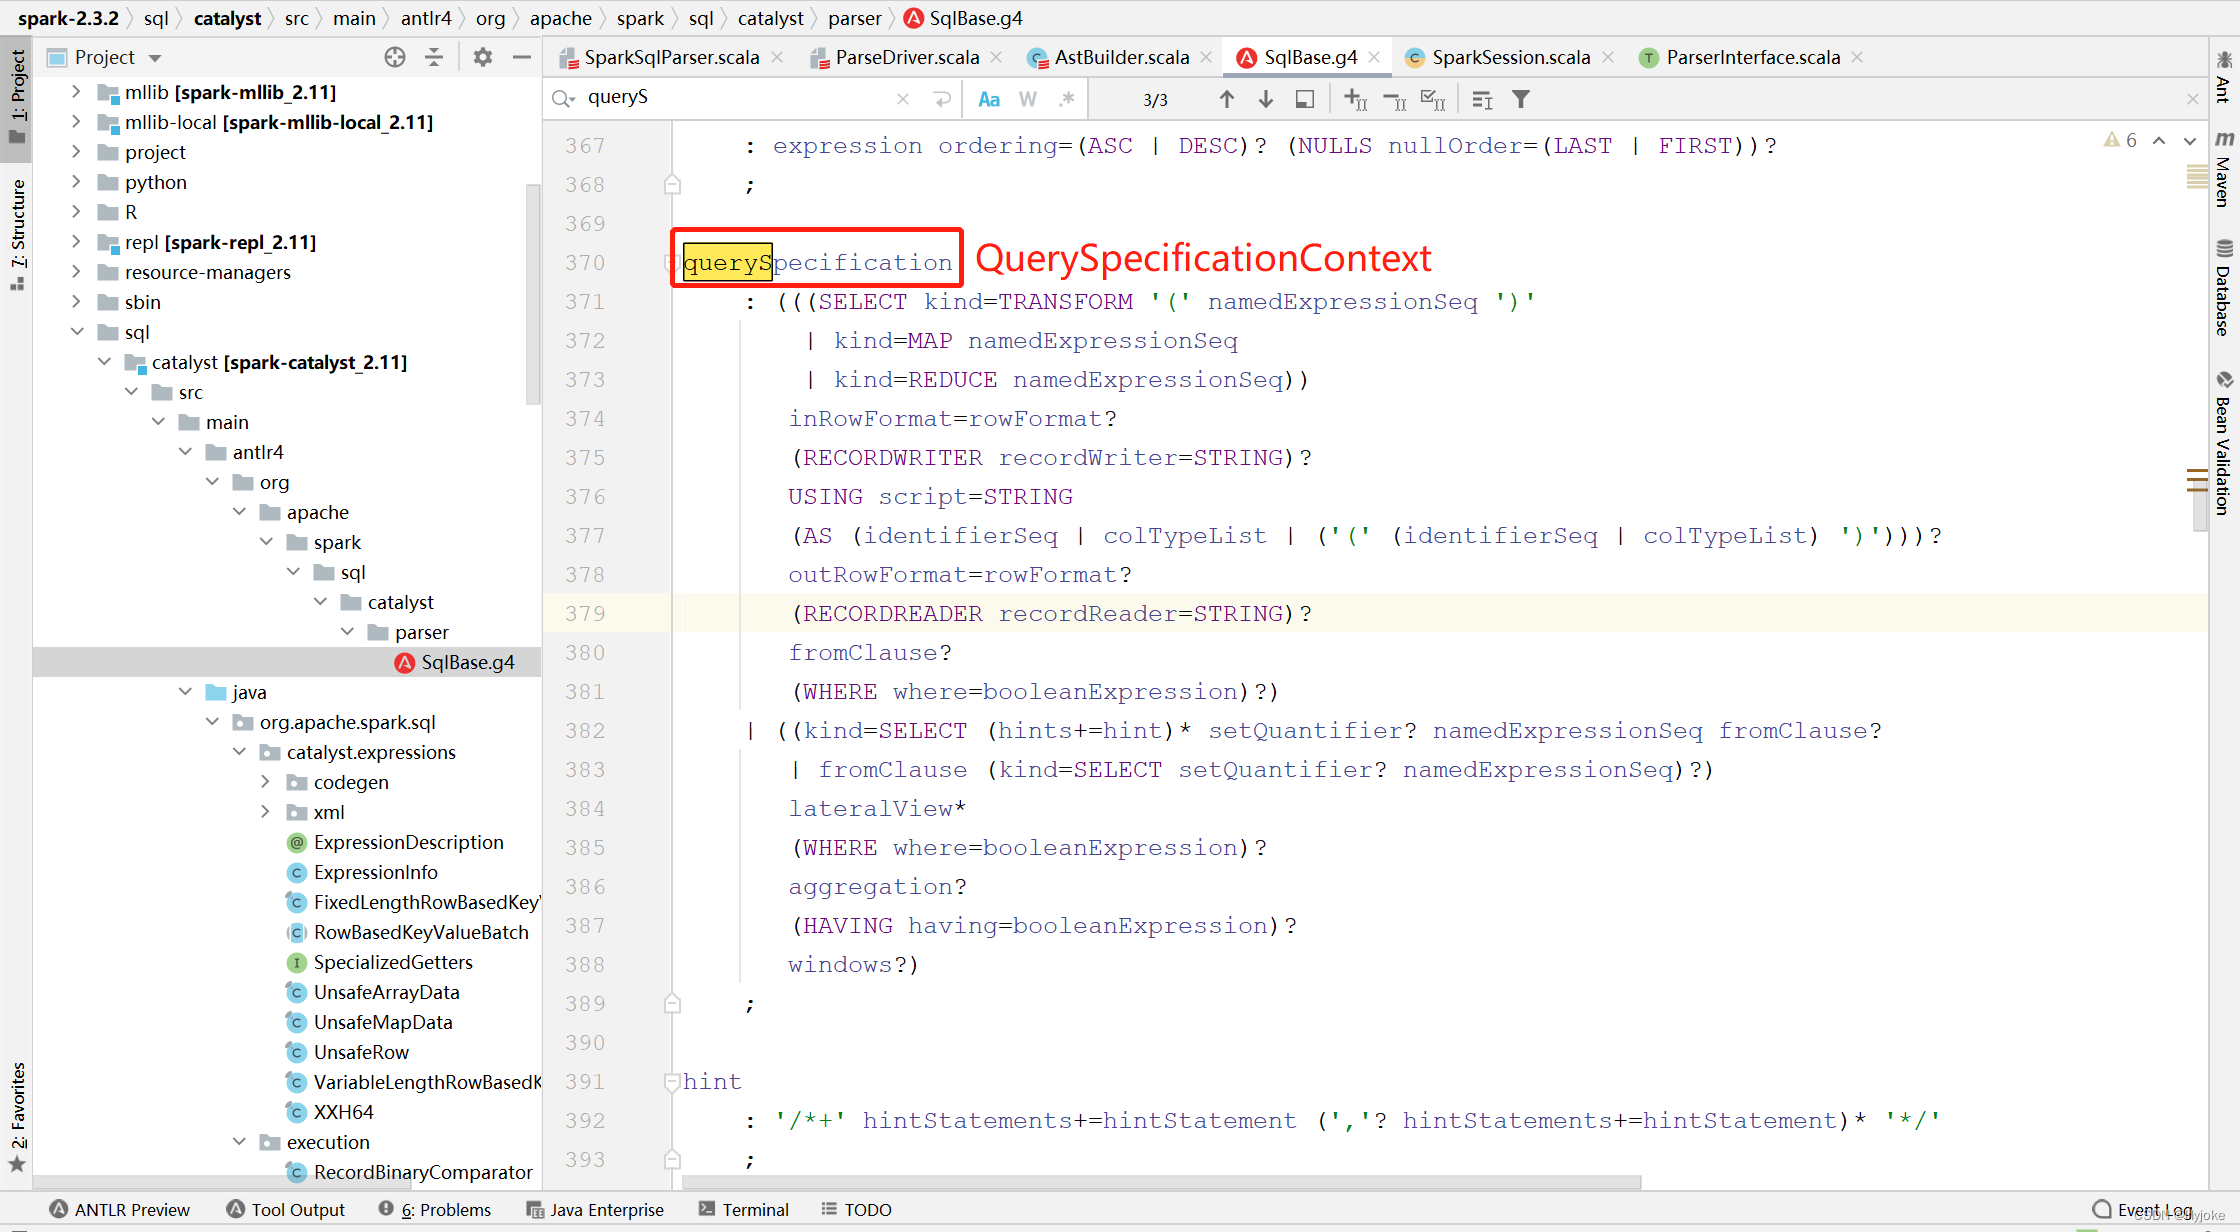Toggle multiple-line search options icon
The height and width of the screenshot is (1232, 2240).
click(x=1482, y=99)
